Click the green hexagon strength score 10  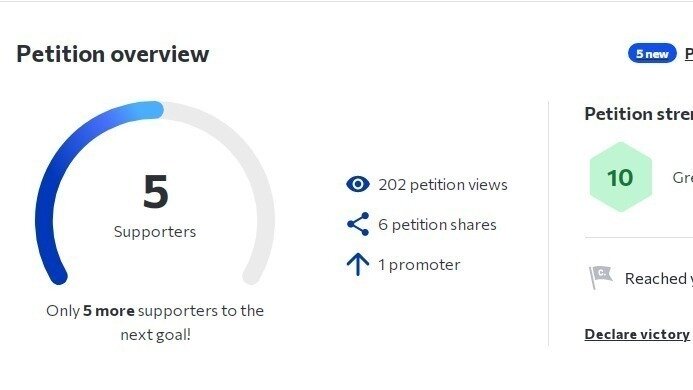click(621, 177)
